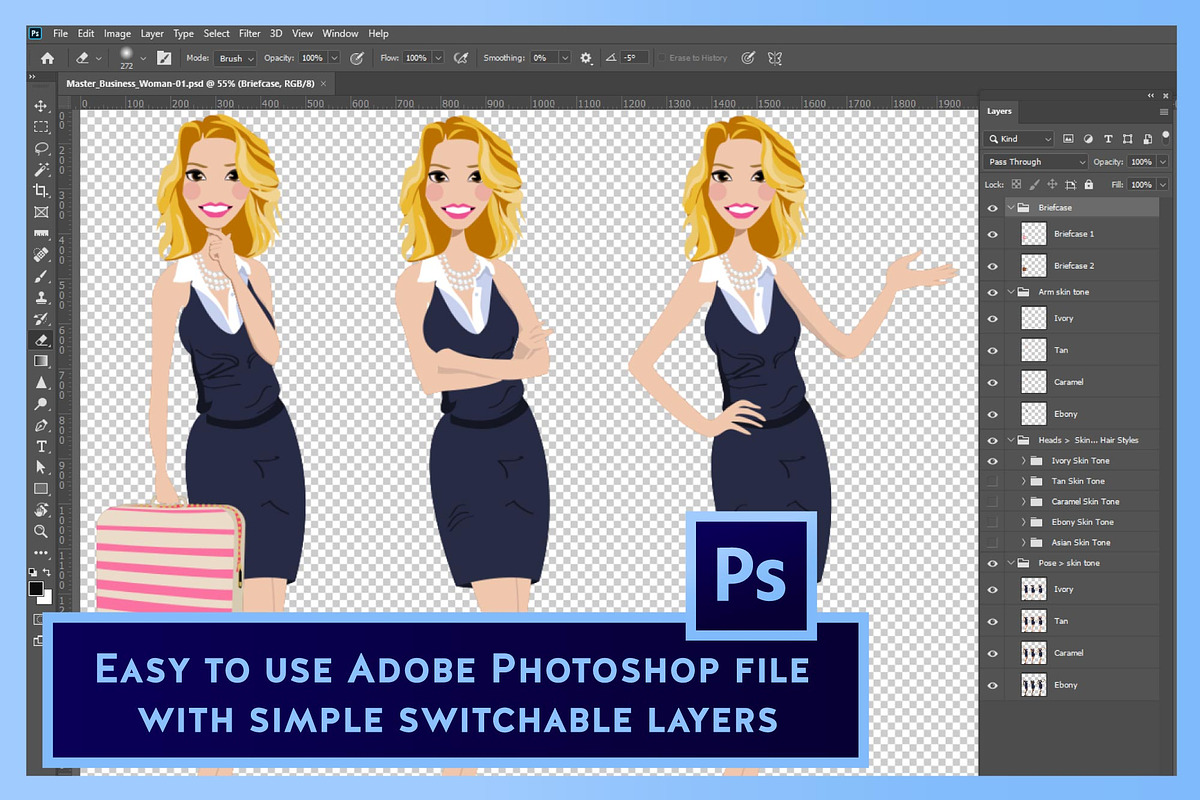Open the Layer menu
This screenshot has height=800, width=1200.
pyautogui.click(x=152, y=33)
